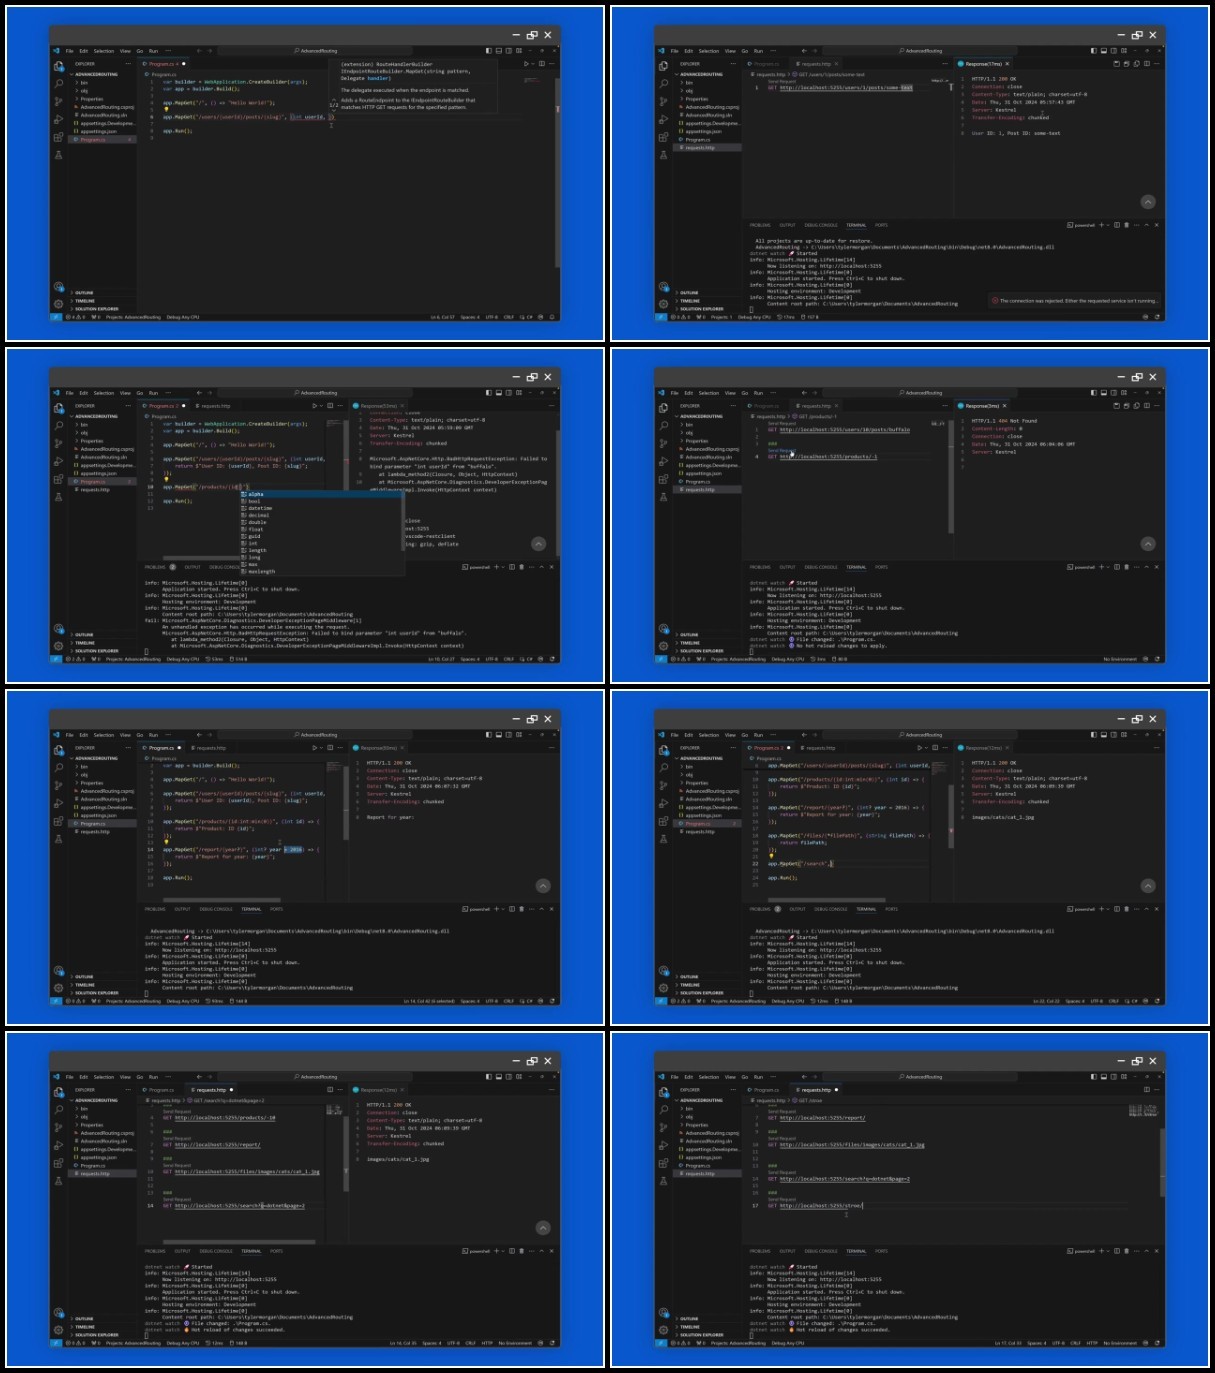Screen dimensions: 1215x1373
Task: Maximize panel caret in autocomplete list window
Action: point(542,567)
